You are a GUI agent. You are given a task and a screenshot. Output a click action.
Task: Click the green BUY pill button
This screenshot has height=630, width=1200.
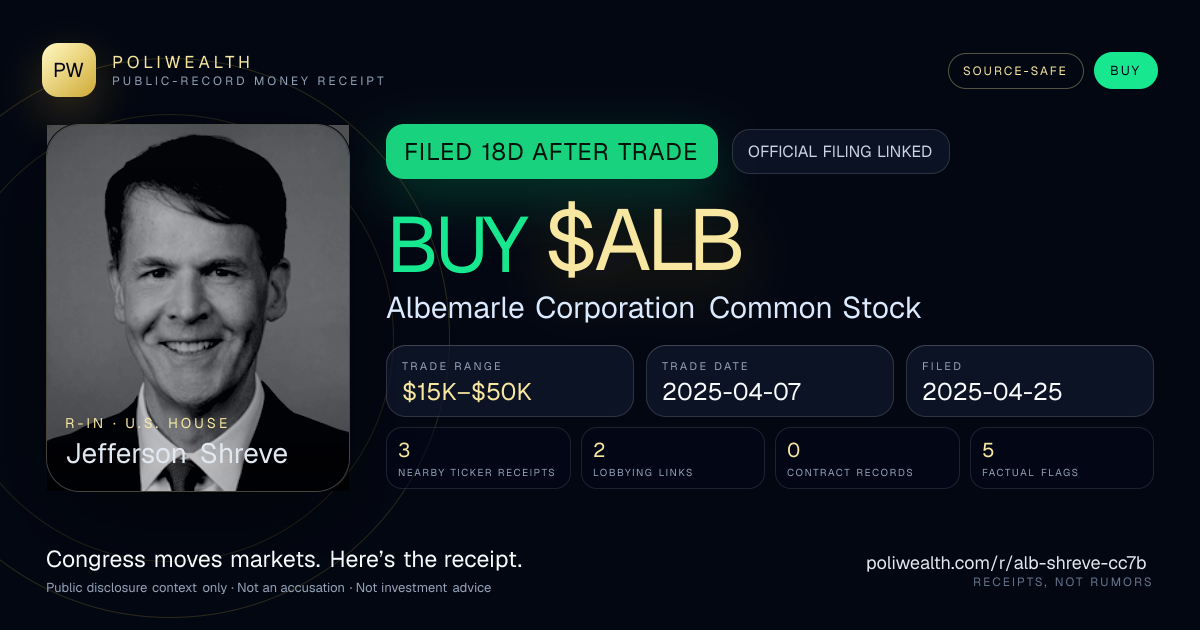pyautogui.click(x=1125, y=71)
